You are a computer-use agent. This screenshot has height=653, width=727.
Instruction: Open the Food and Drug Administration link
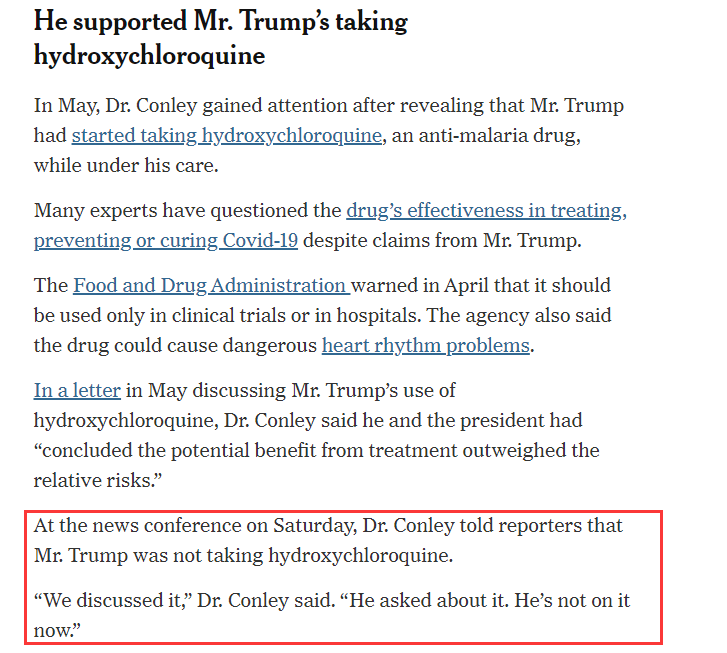pyautogui.click(x=210, y=287)
